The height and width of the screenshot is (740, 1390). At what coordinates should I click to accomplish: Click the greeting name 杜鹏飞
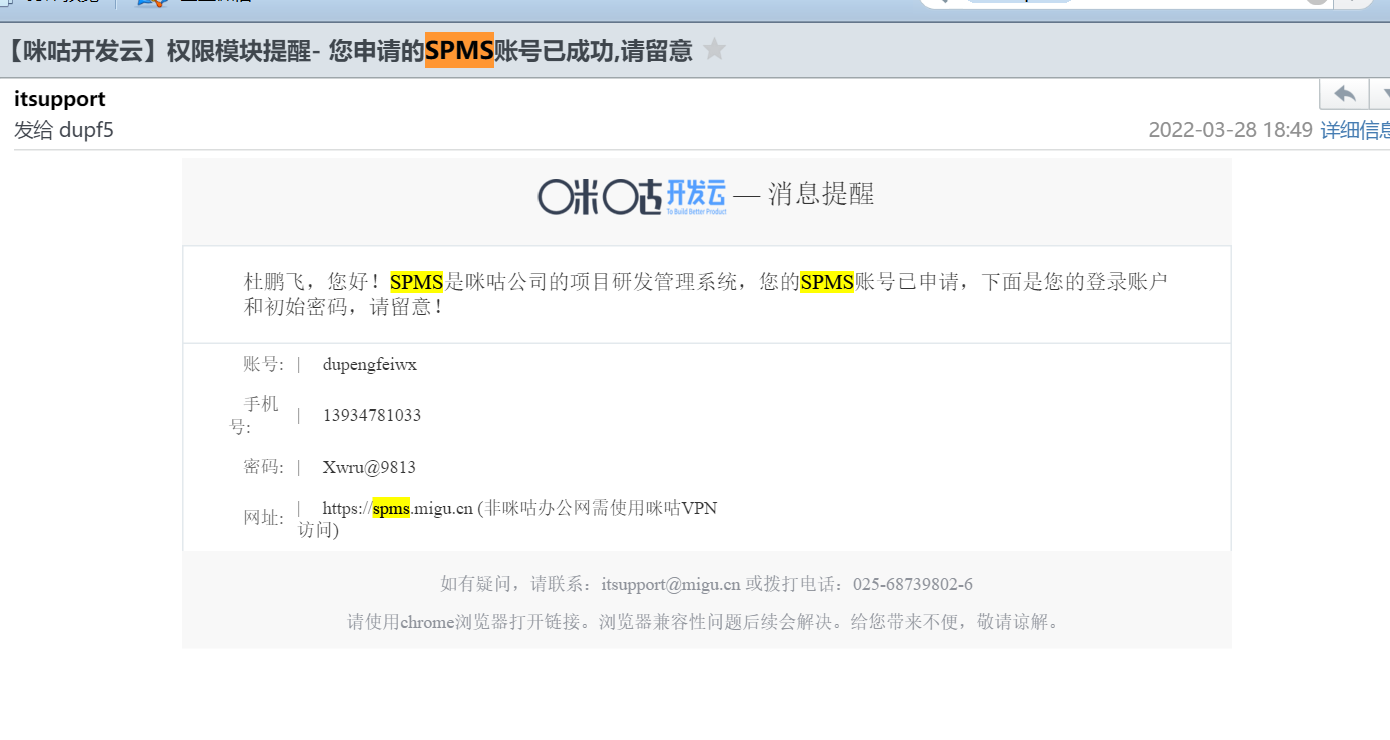[275, 282]
